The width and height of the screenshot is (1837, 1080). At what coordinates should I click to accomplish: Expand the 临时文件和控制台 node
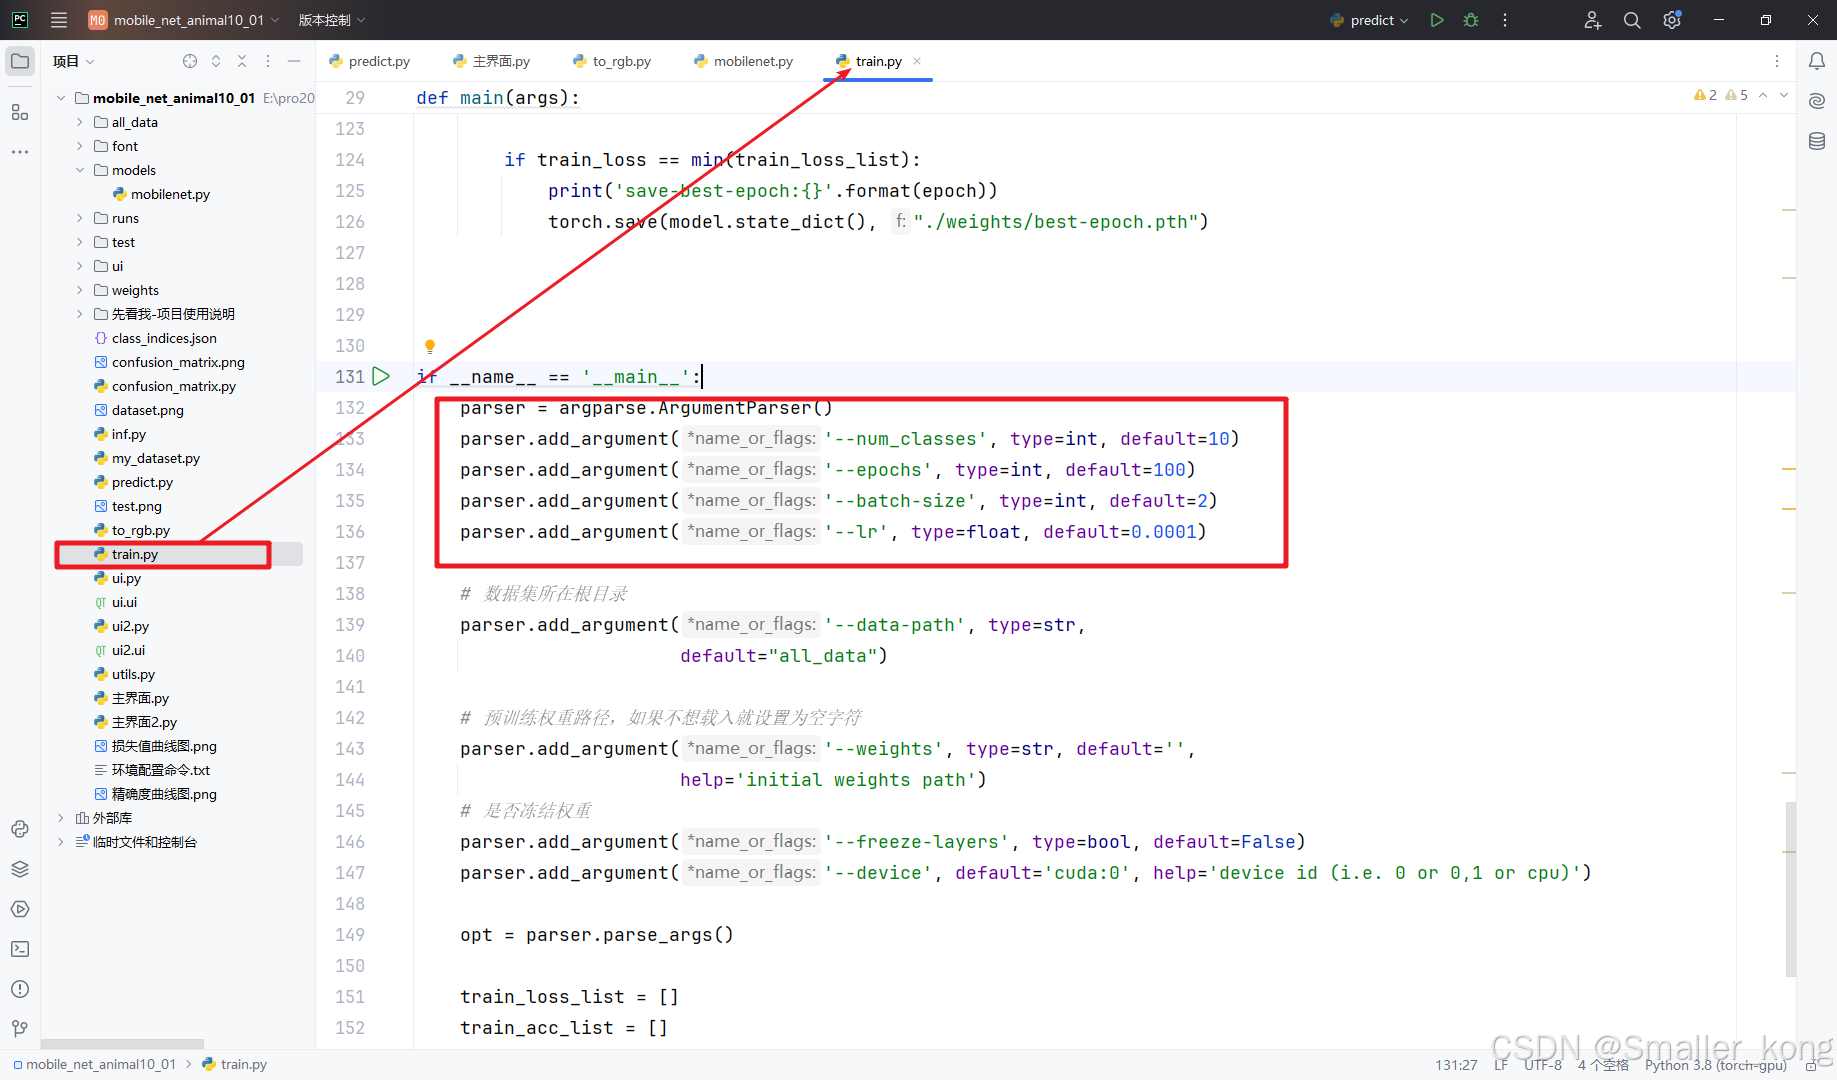coord(61,842)
